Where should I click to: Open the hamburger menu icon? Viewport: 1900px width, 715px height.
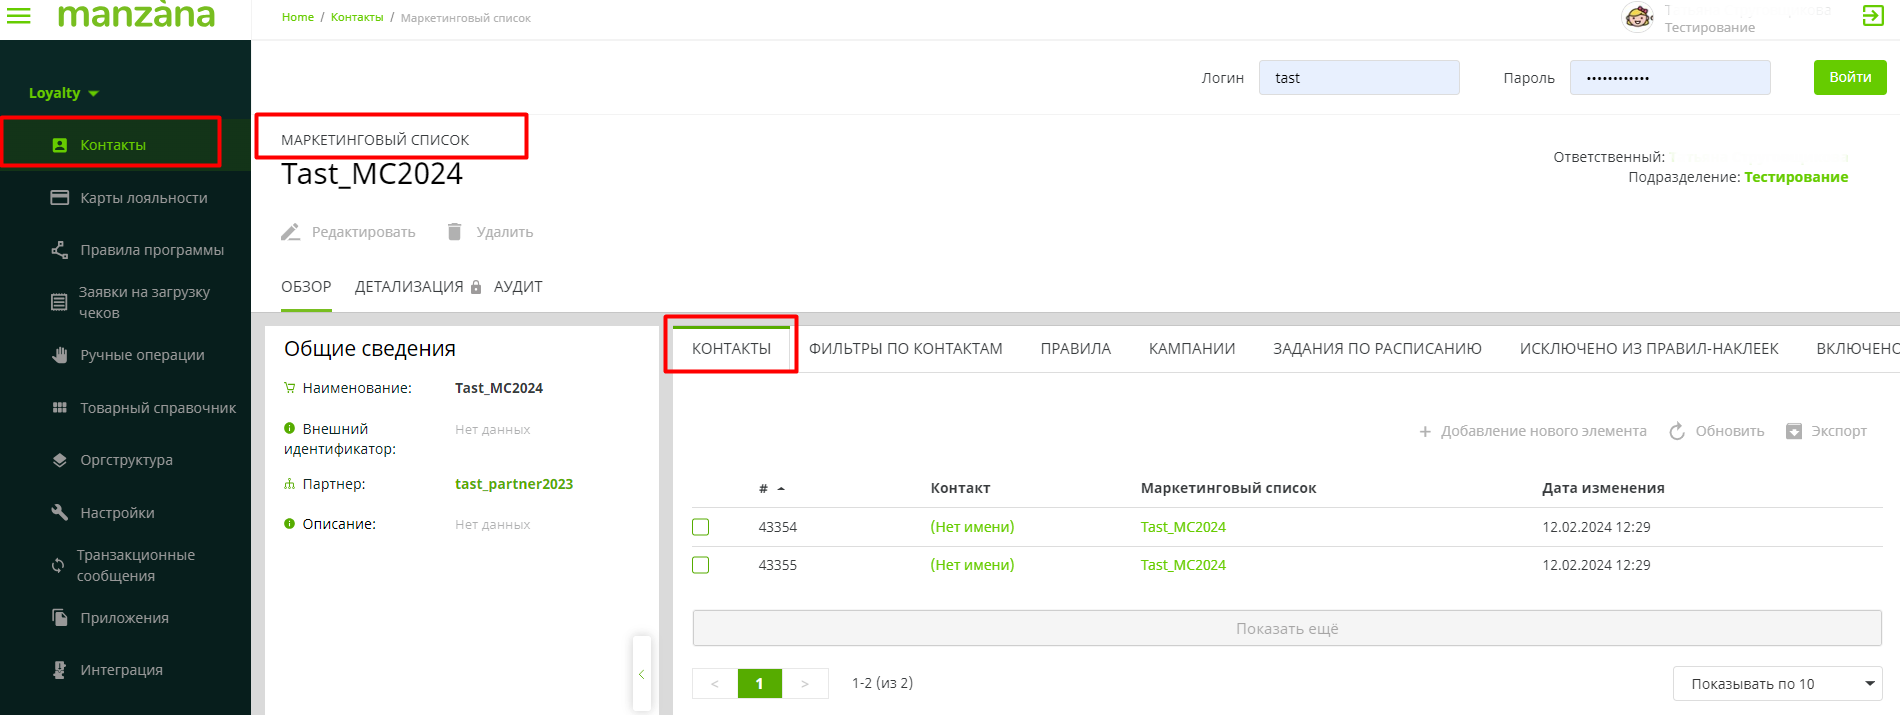(19, 16)
